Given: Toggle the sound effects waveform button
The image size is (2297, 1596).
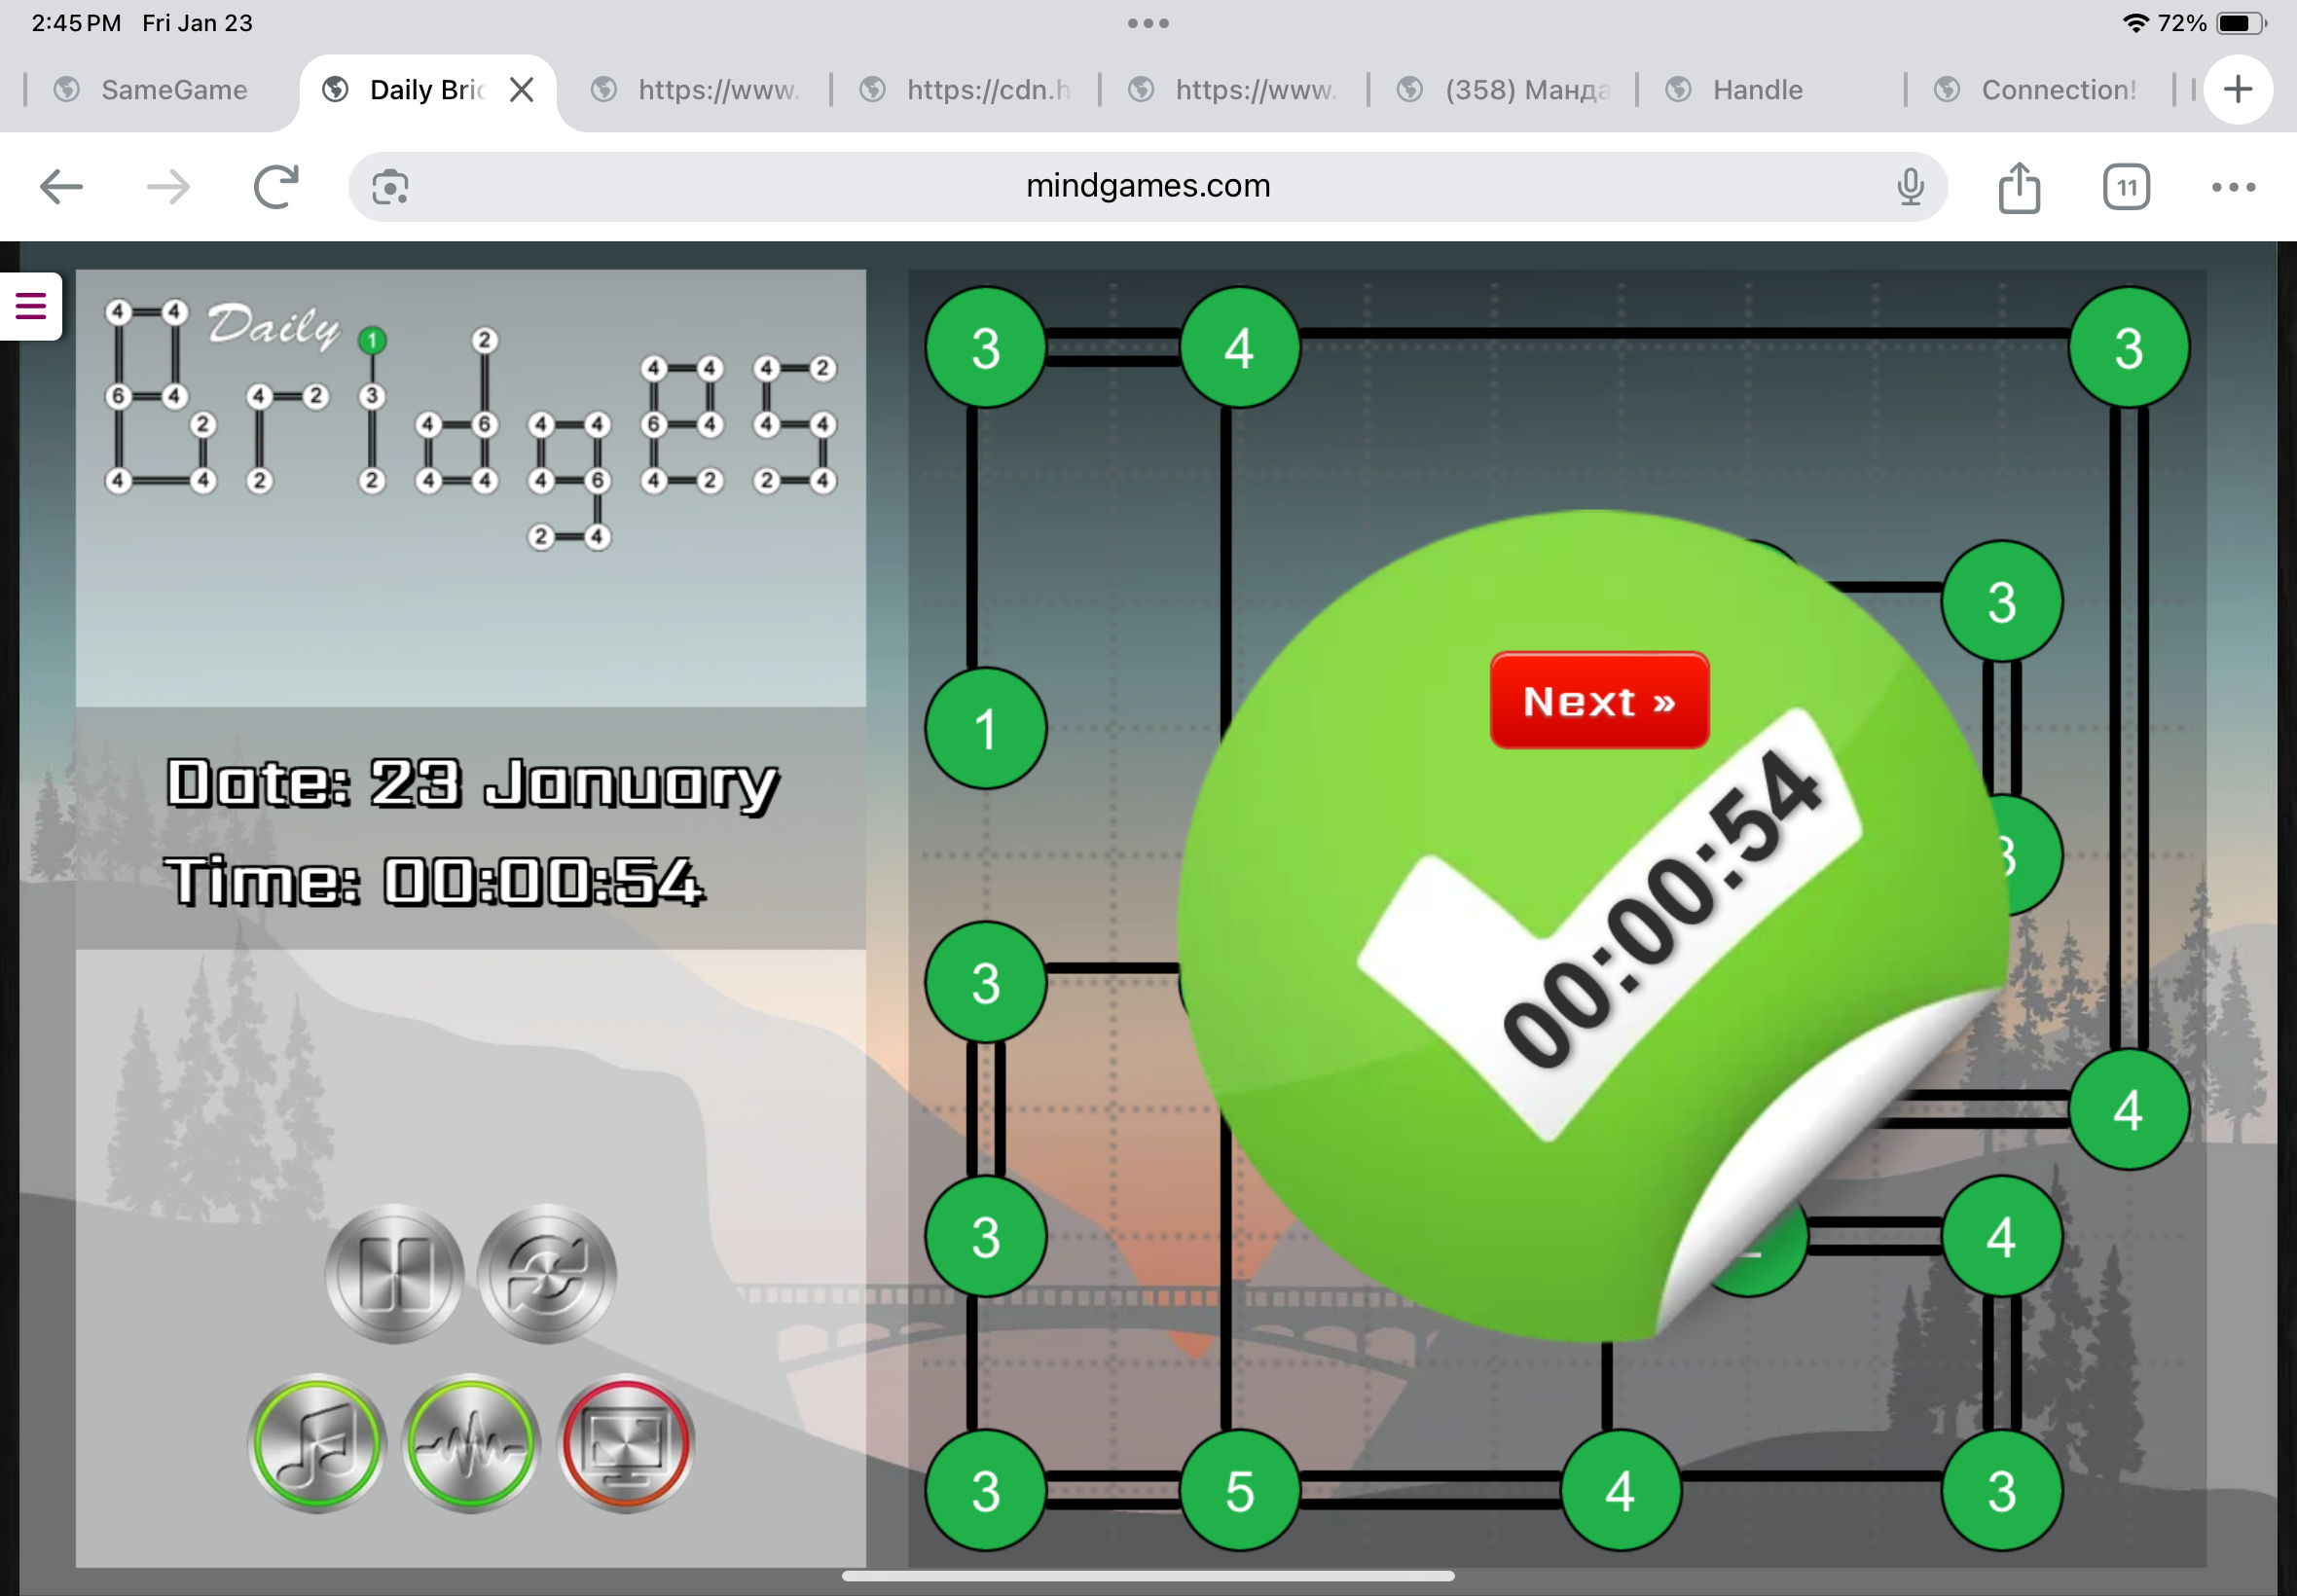Looking at the screenshot, I should (x=471, y=1443).
